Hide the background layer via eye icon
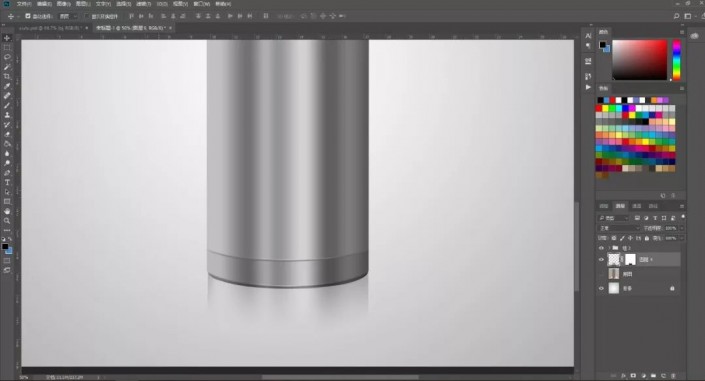705x381 pixels. 601,288
